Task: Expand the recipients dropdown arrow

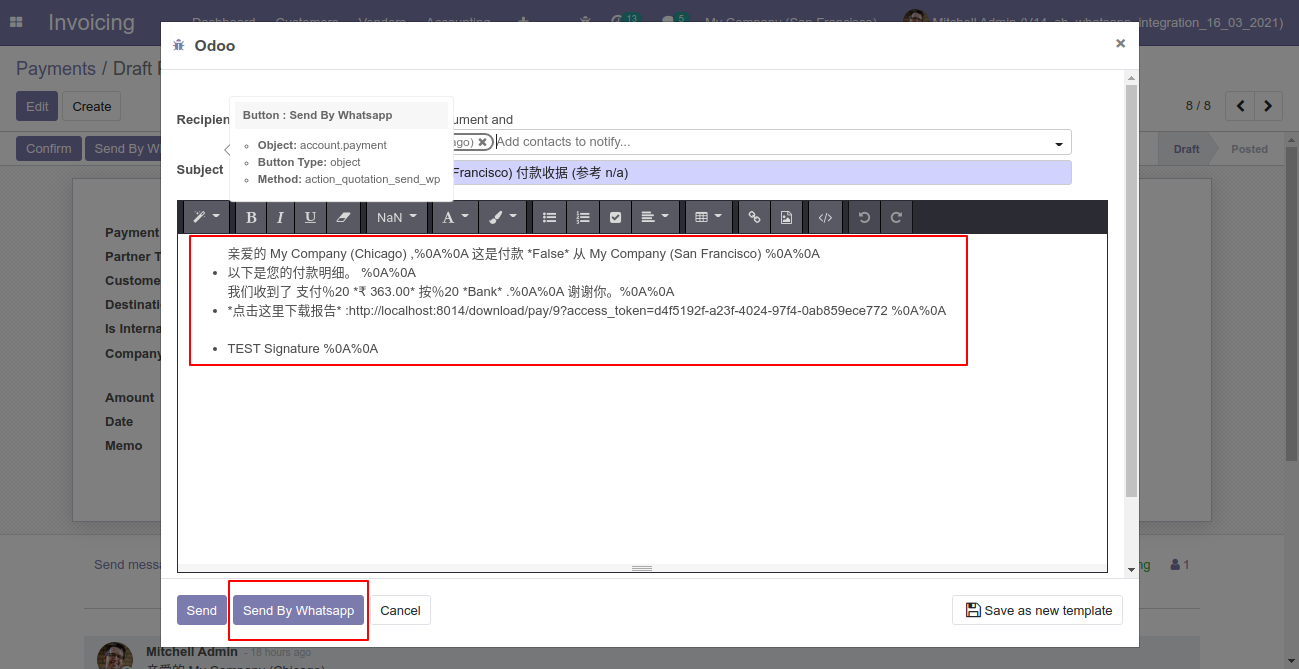Action: point(1059,143)
